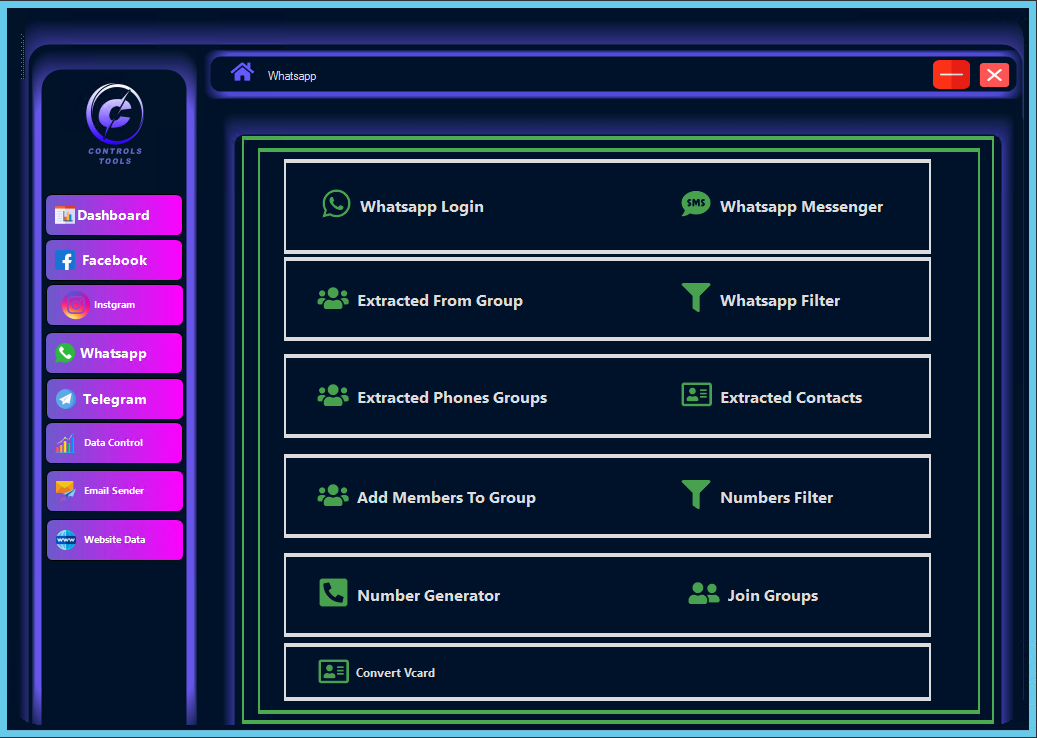Viewport: 1037px width, 738px height.
Task: Click the Website Data globe icon
Action: click(x=65, y=540)
